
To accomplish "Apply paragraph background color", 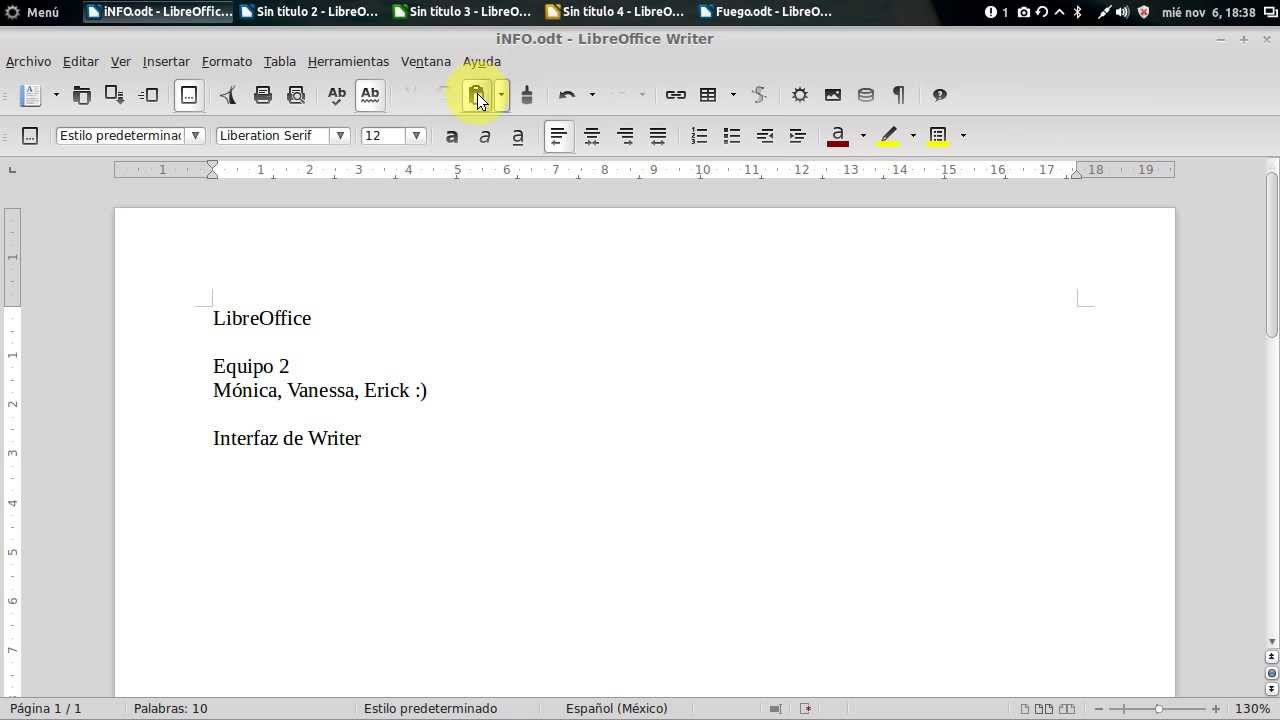I will tap(938, 136).
